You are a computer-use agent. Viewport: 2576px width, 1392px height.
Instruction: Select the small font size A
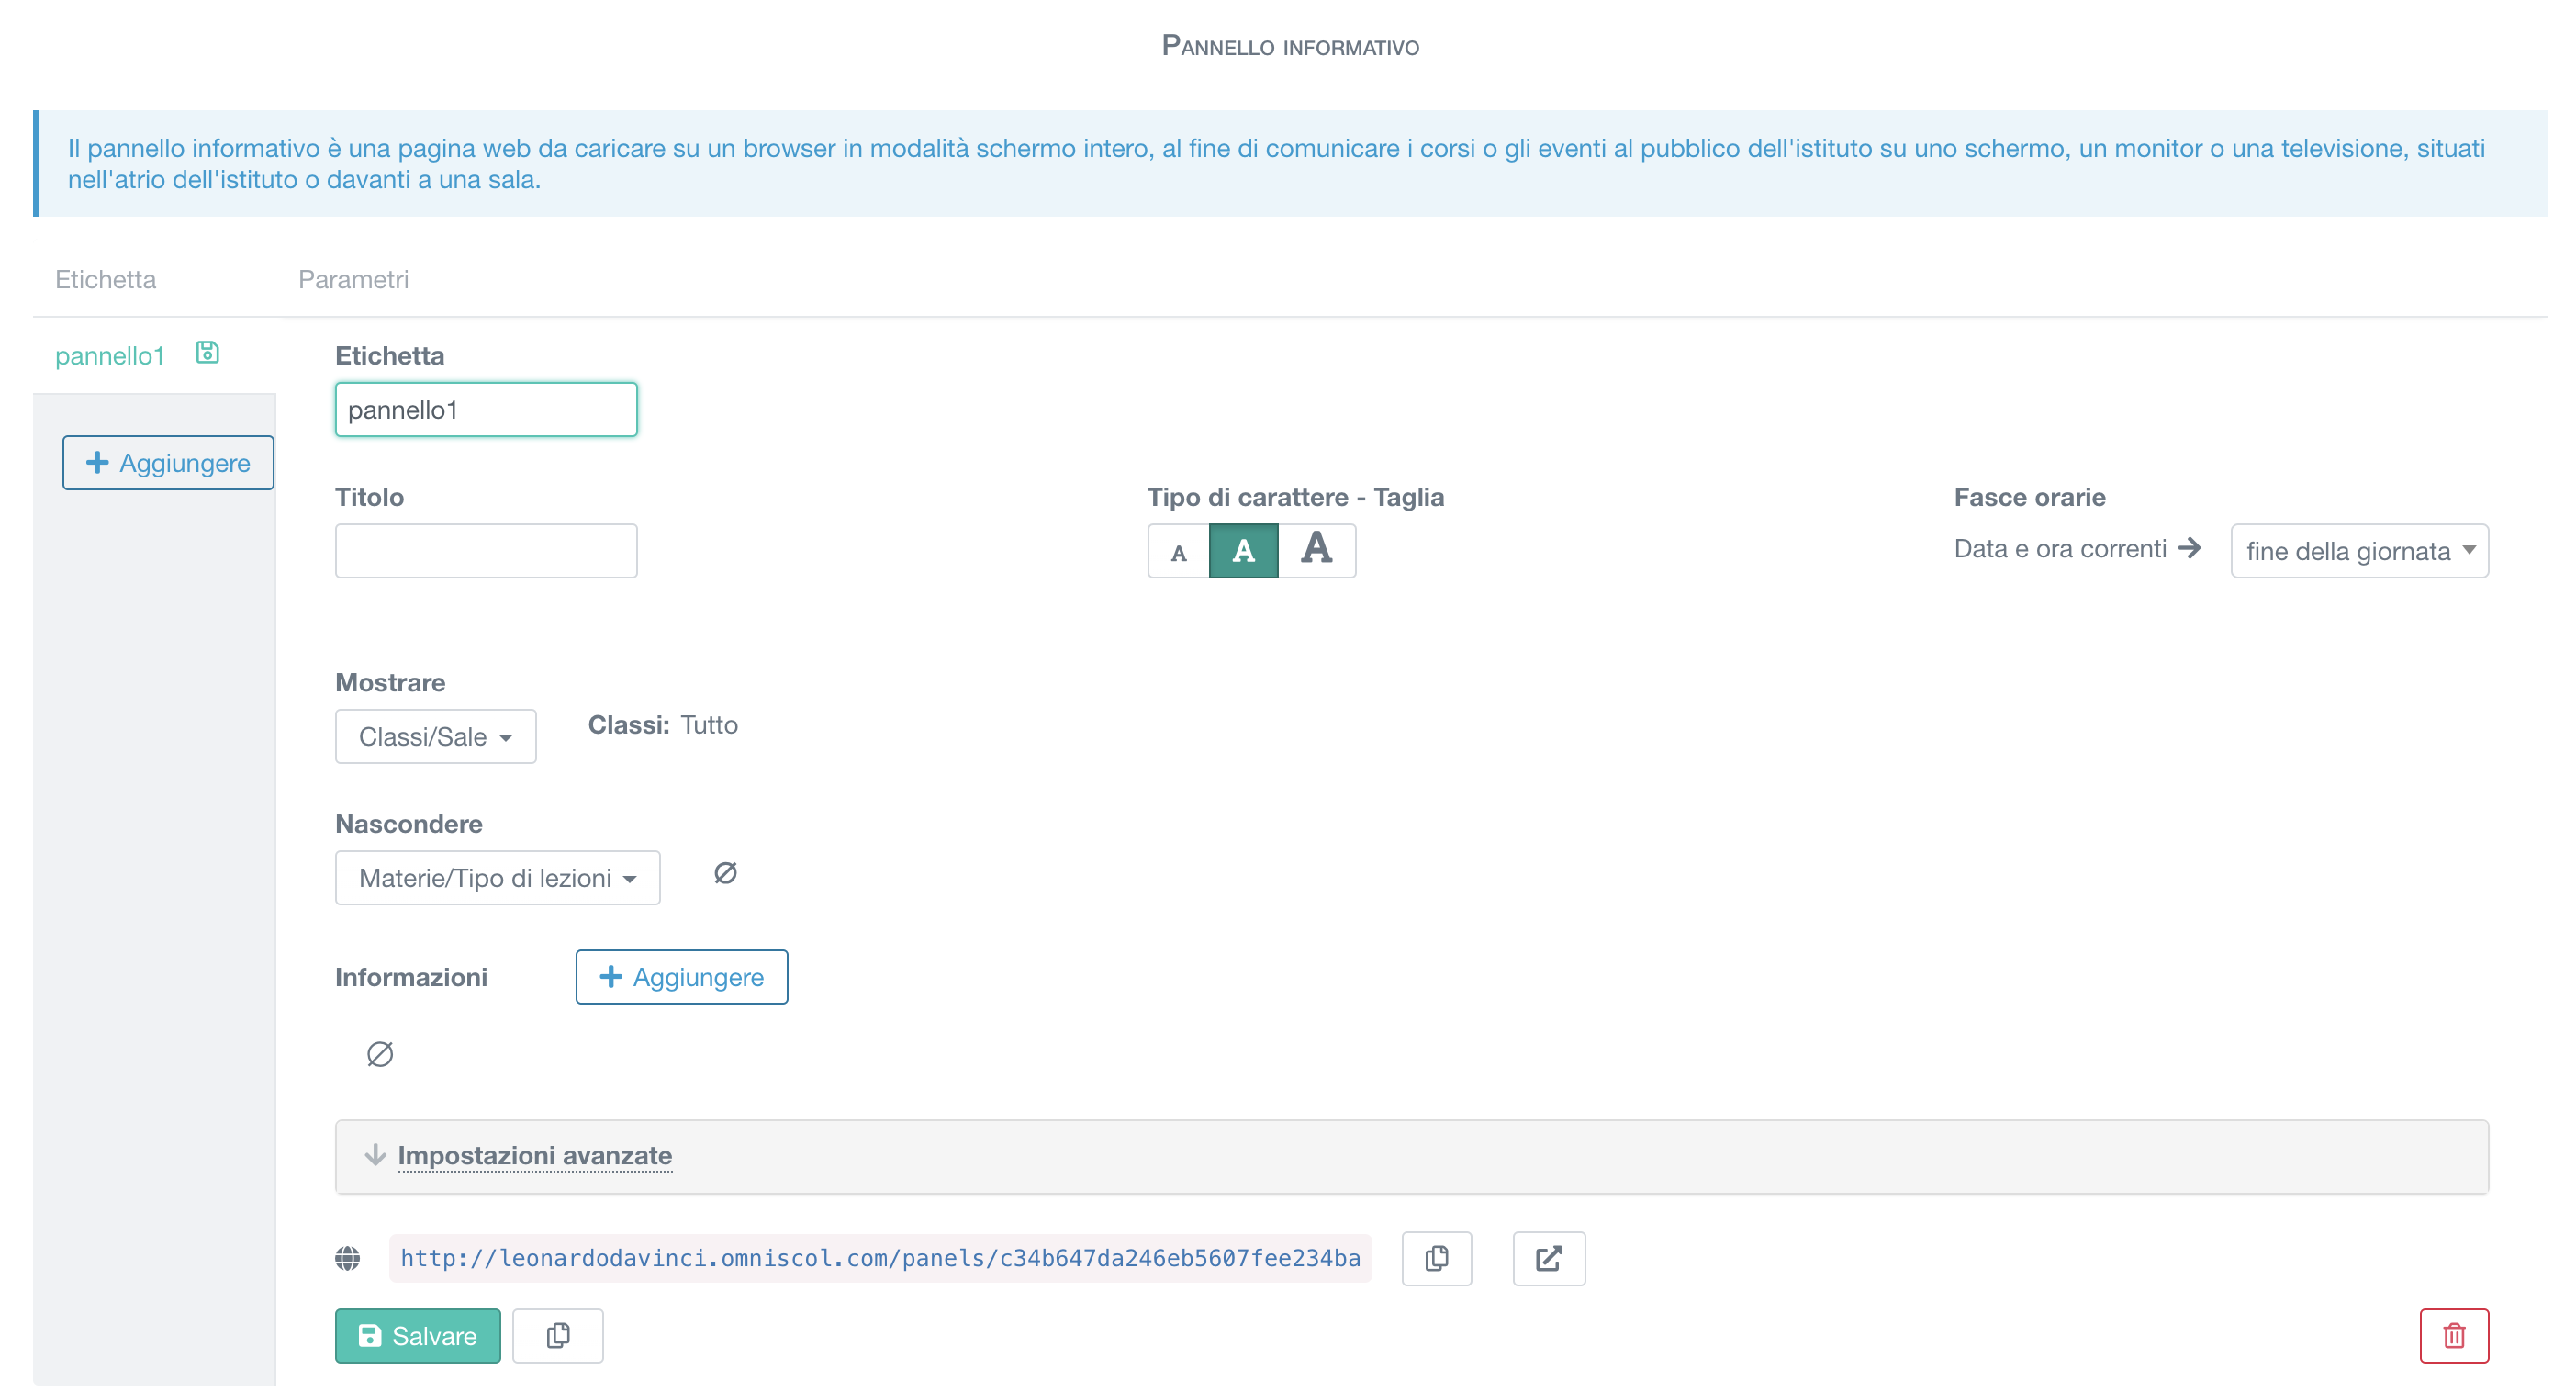point(1179,550)
